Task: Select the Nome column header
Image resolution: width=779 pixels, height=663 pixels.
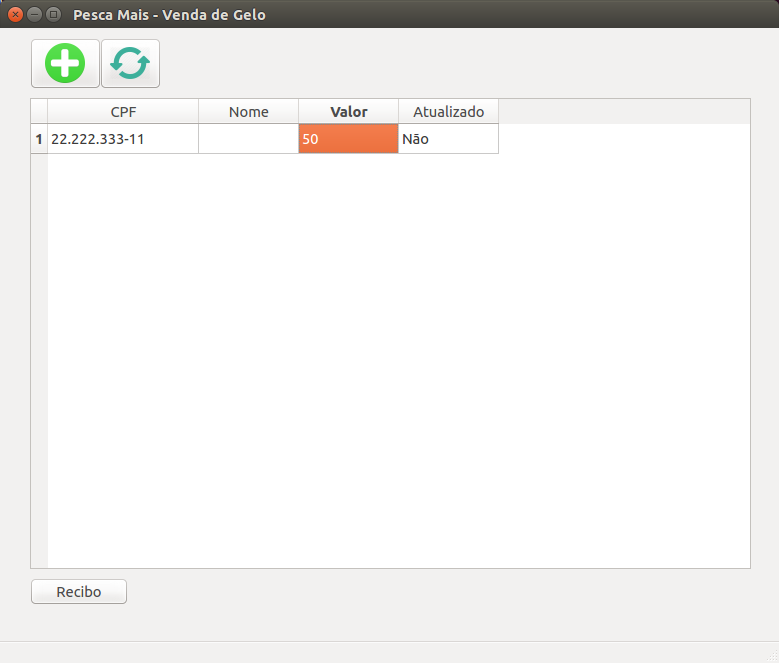Action: (248, 112)
